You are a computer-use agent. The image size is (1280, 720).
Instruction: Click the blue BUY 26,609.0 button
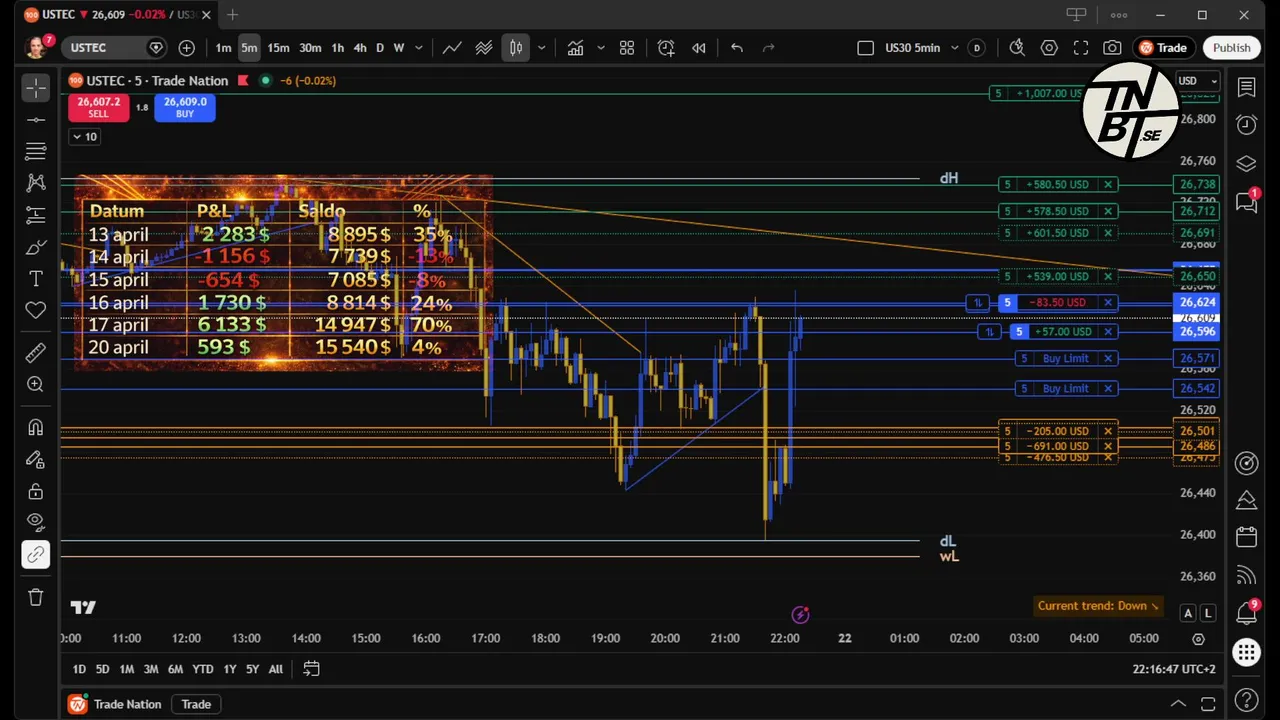pos(185,107)
